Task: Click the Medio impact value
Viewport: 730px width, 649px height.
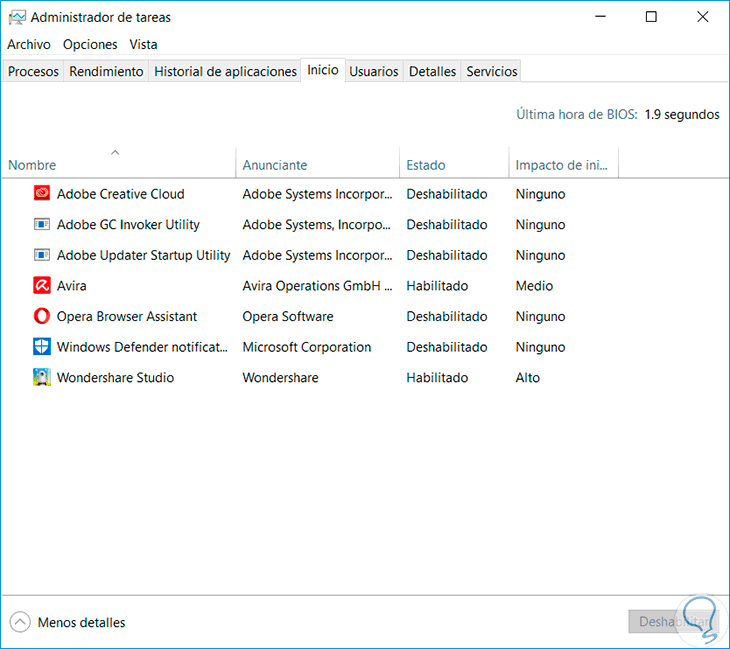Action: click(x=534, y=285)
